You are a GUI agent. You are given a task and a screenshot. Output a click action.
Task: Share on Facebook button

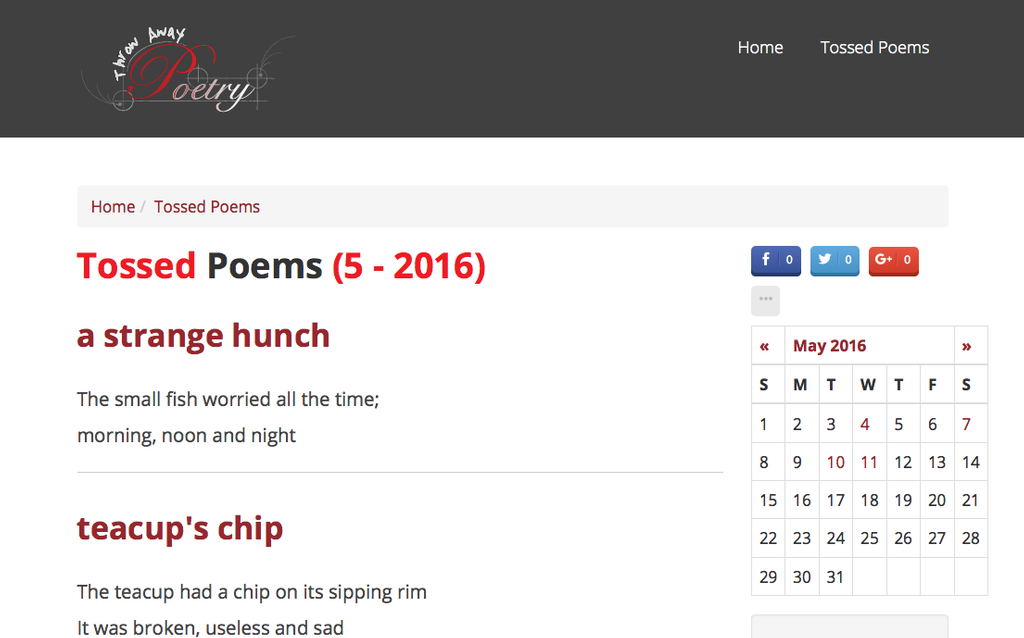[776, 261]
